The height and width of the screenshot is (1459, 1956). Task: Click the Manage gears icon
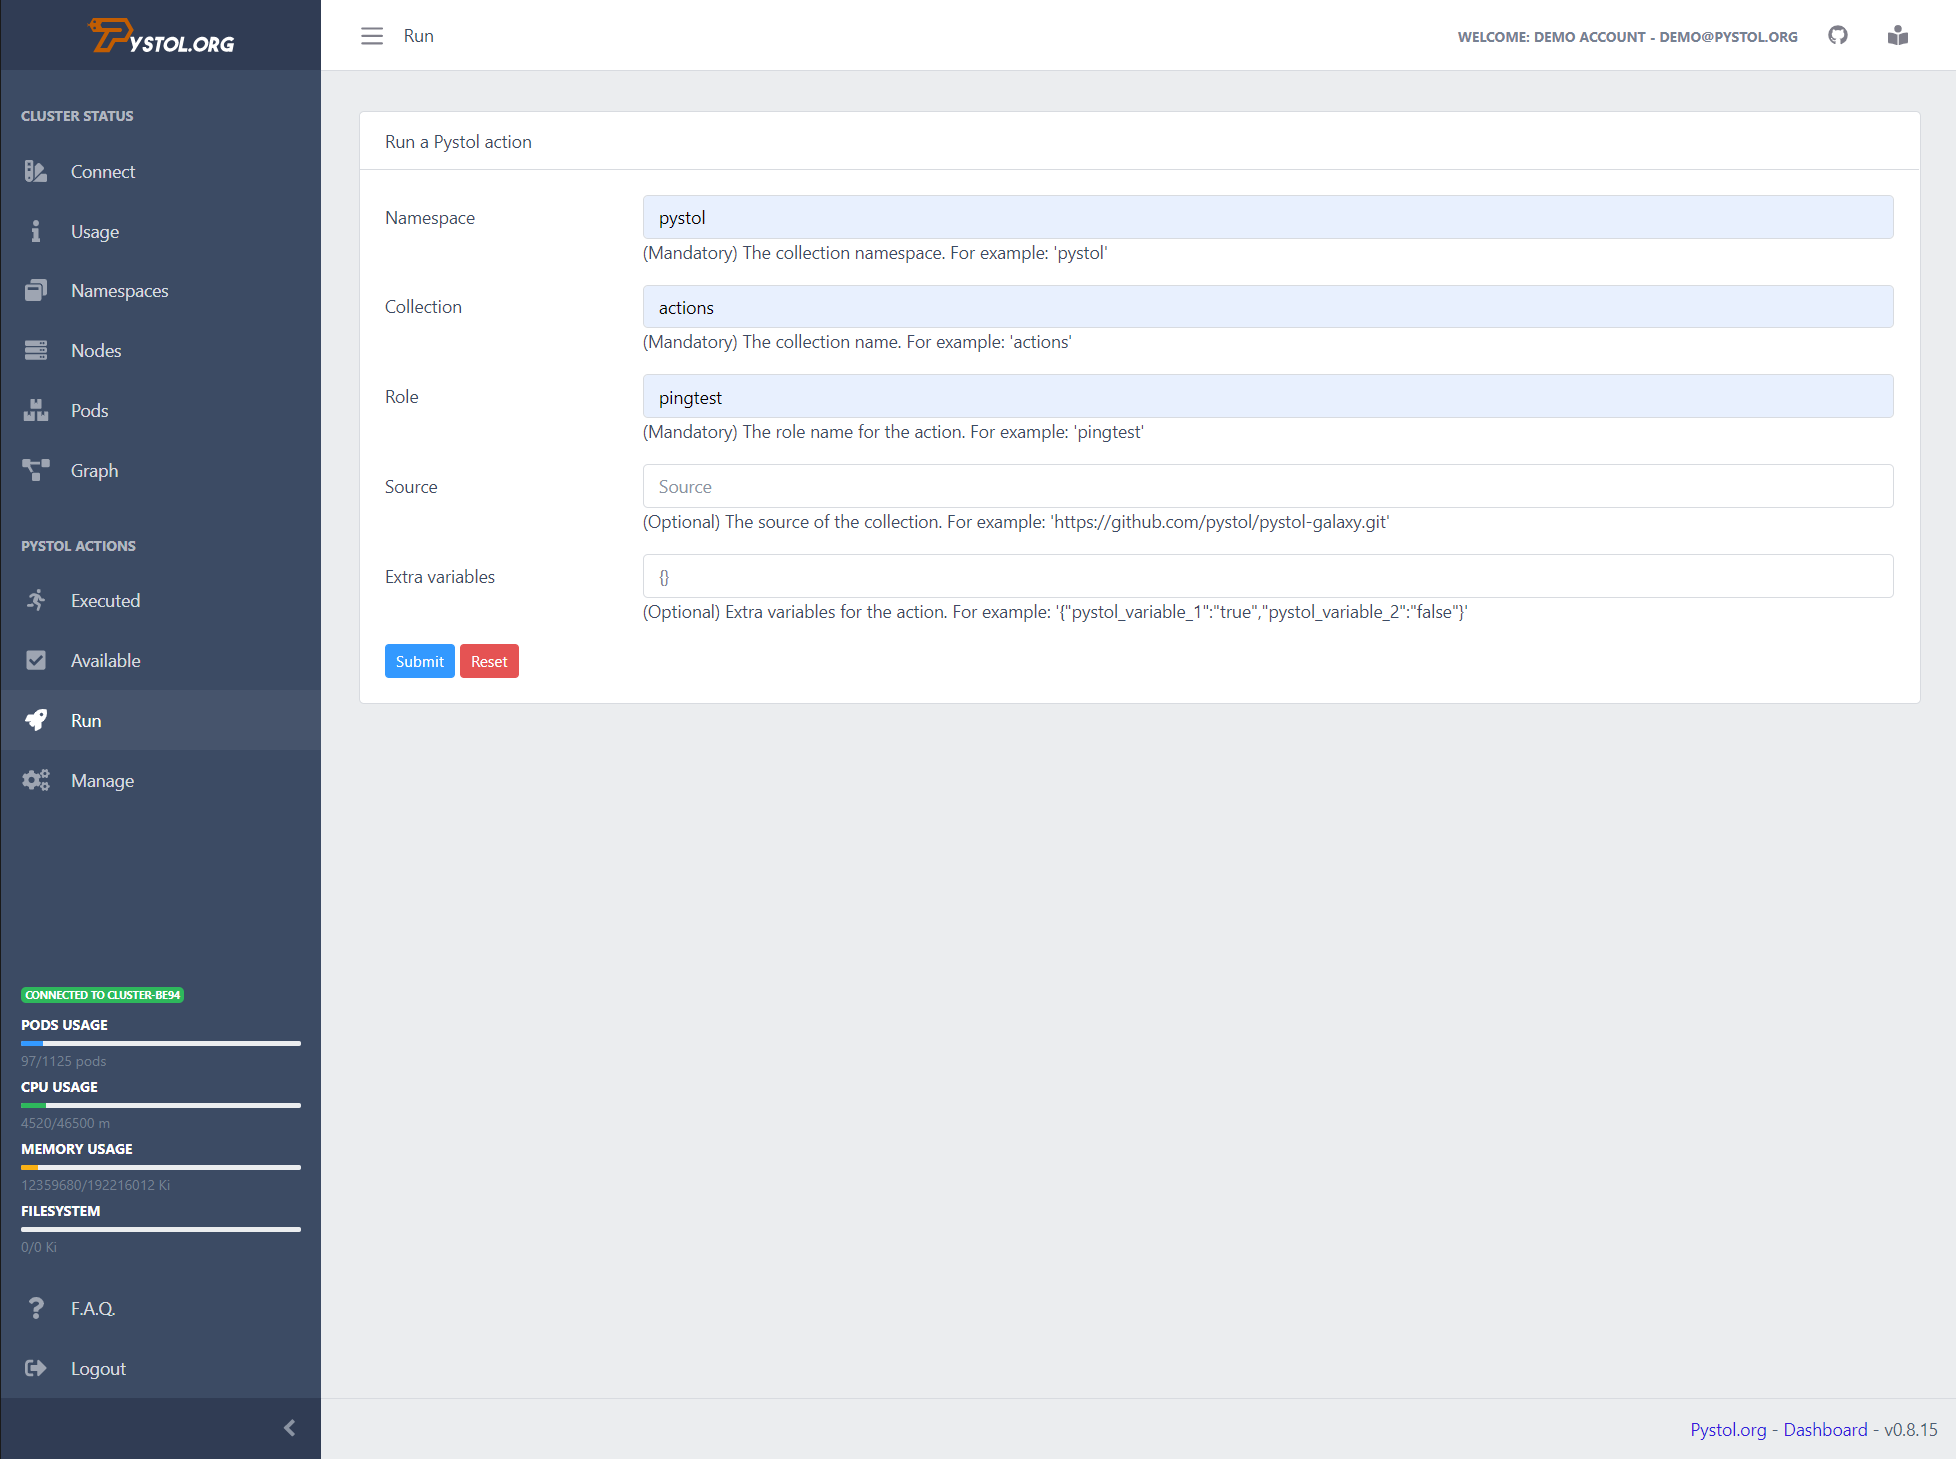pyautogui.click(x=36, y=781)
